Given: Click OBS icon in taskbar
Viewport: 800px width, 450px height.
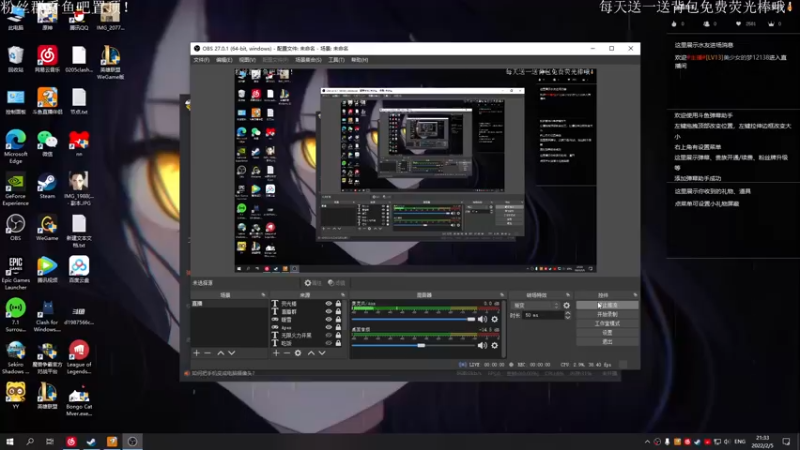Looking at the screenshot, I should click(x=132, y=441).
